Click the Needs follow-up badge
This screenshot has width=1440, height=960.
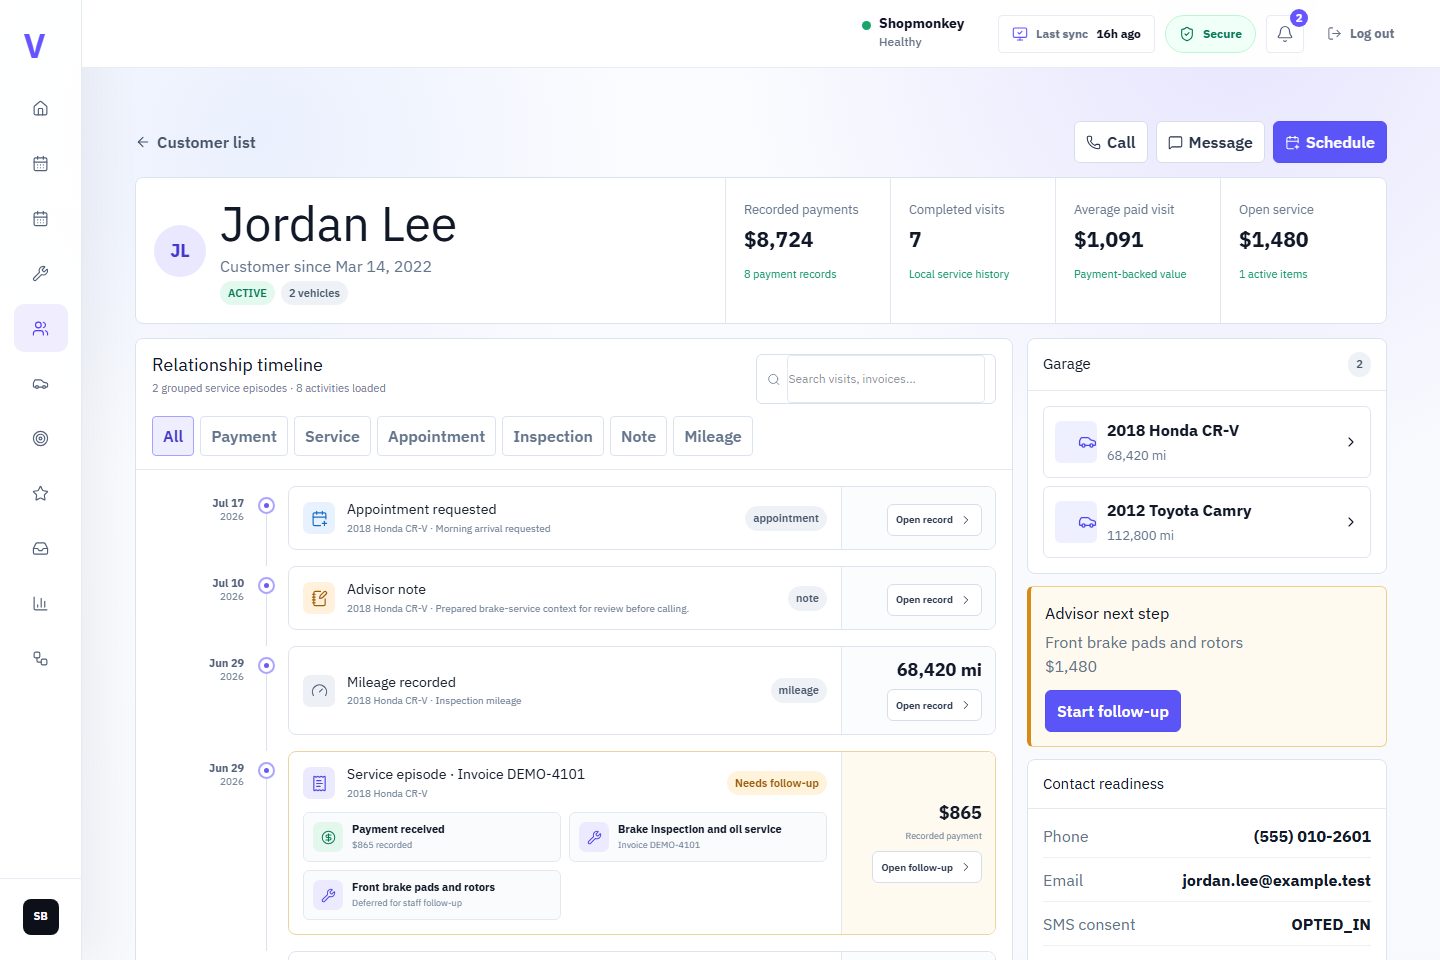[777, 783]
